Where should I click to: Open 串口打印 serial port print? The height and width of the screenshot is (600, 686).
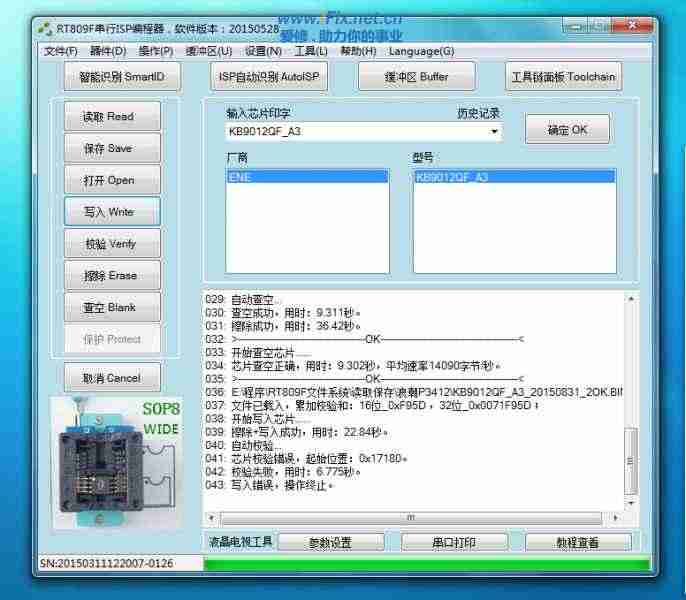[454, 543]
